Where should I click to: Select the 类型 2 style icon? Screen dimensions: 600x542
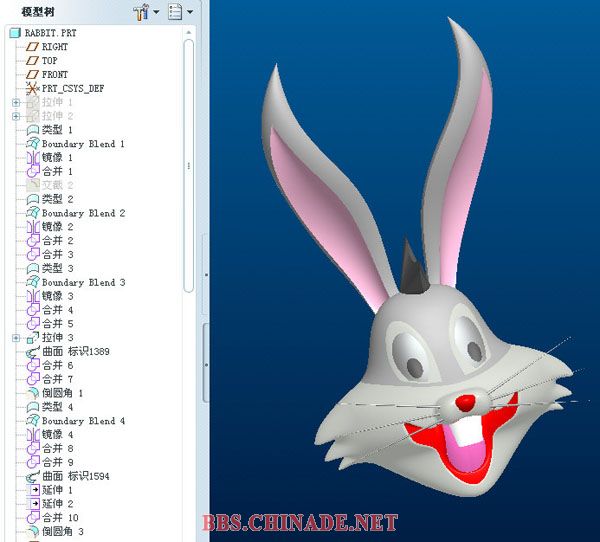(33, 199)
